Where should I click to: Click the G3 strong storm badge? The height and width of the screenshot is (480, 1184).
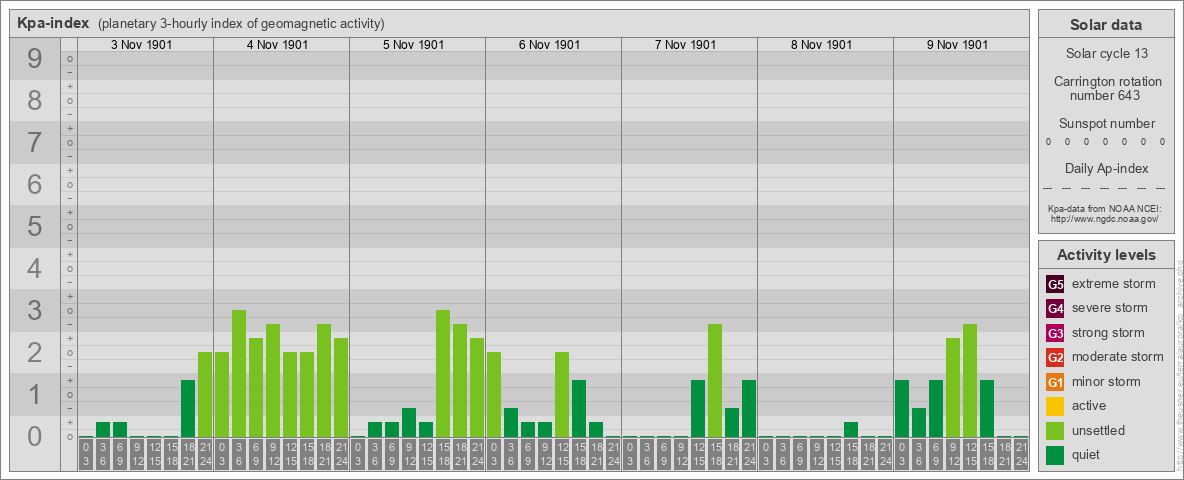point(1055,333)
